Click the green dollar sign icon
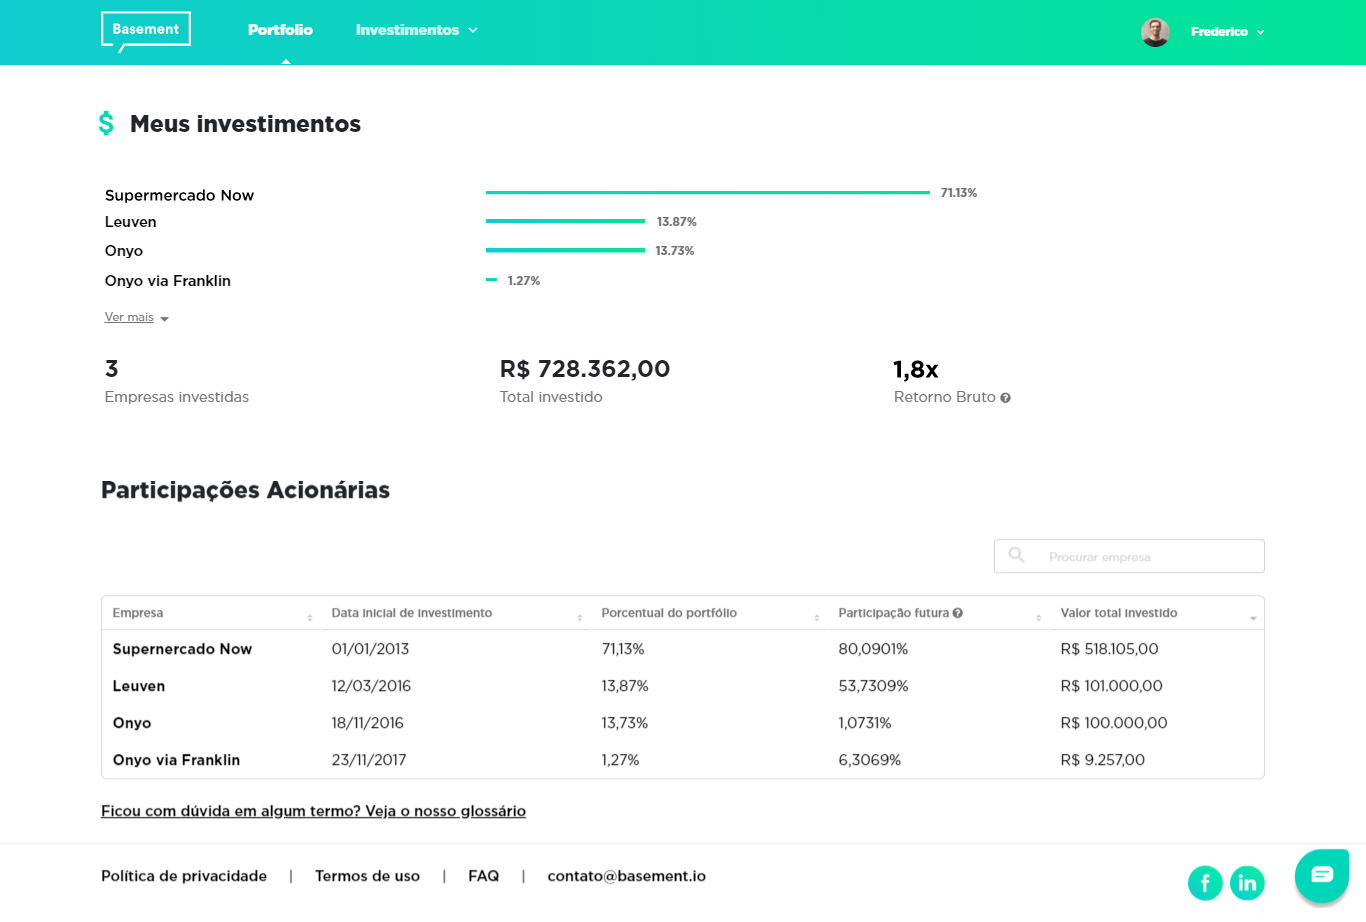Screen dimensions: 1366x922 [106, 123]
